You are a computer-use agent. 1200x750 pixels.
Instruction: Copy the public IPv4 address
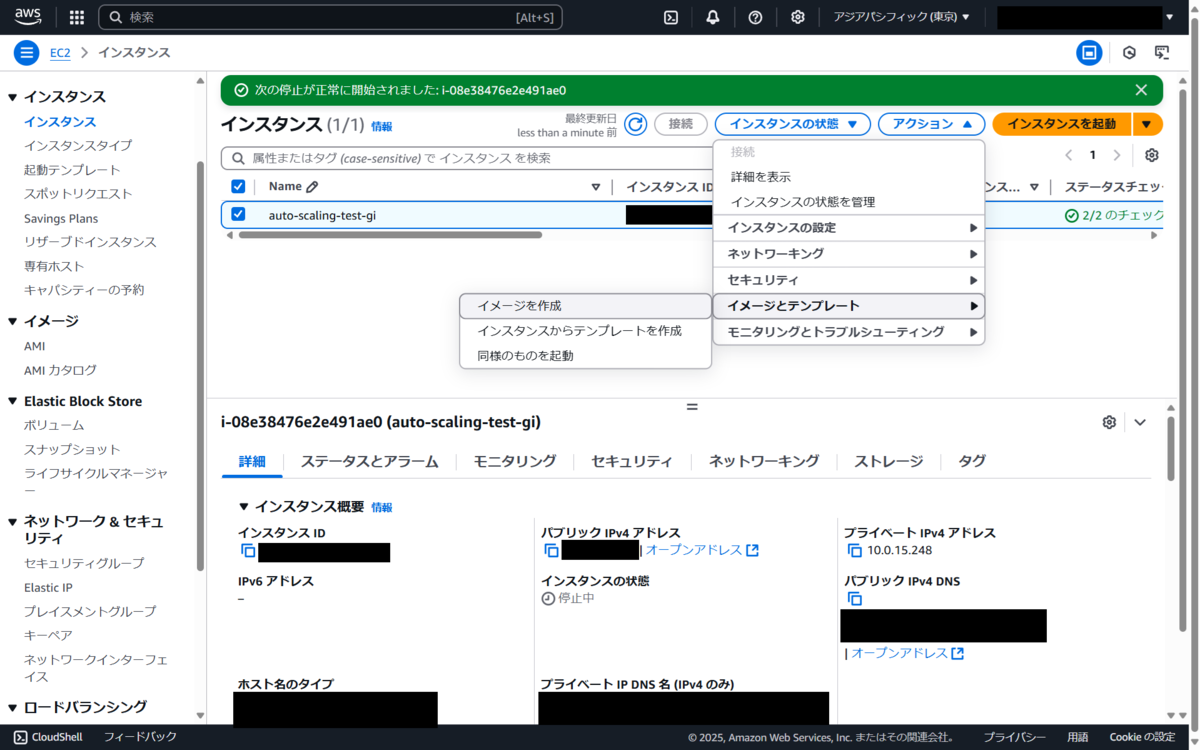point(551,551)
